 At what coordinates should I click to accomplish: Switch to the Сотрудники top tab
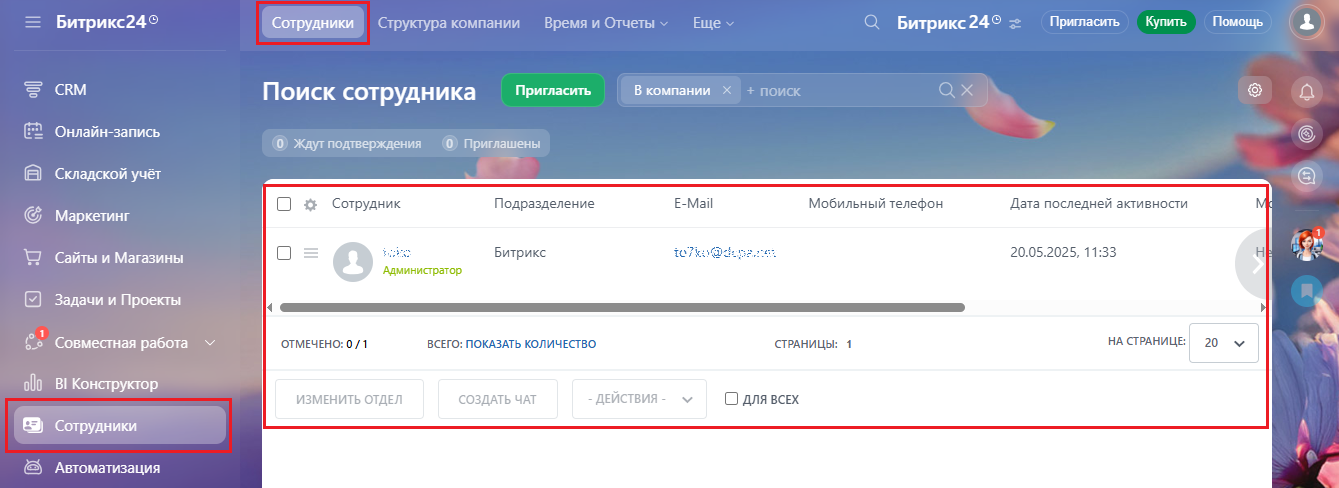313,22
